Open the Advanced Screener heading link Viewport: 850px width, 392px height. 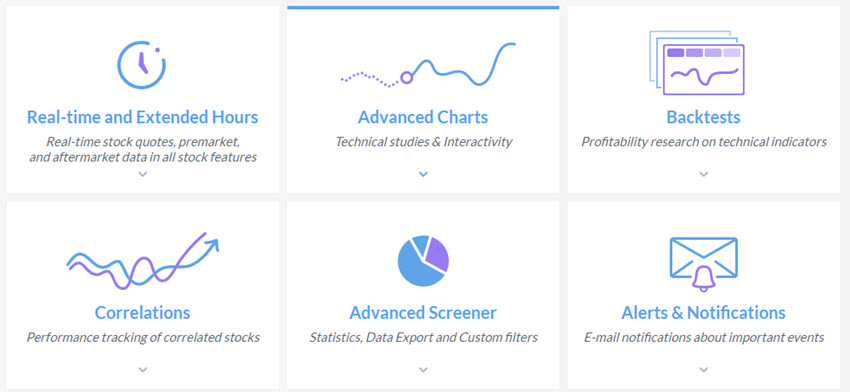click(x=423, y=312)
